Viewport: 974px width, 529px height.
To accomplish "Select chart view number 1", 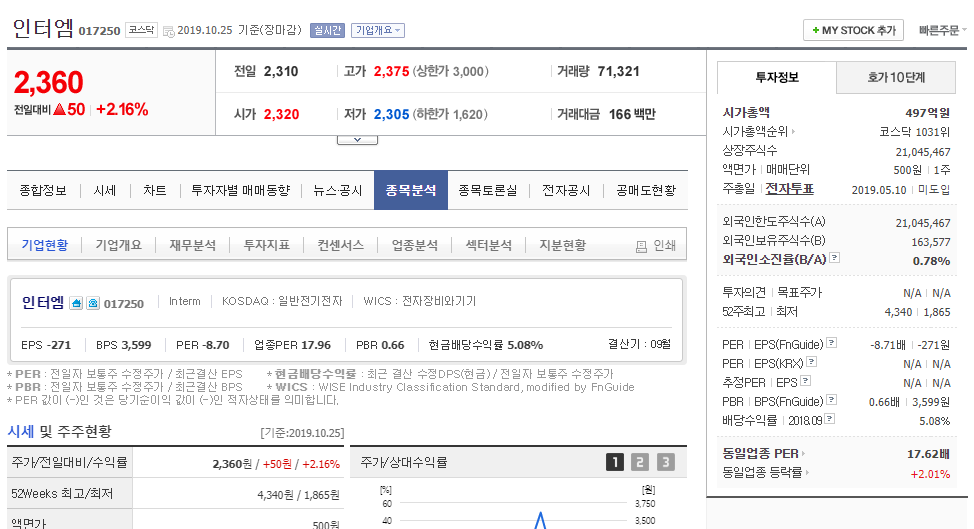I will pos(614,462).
